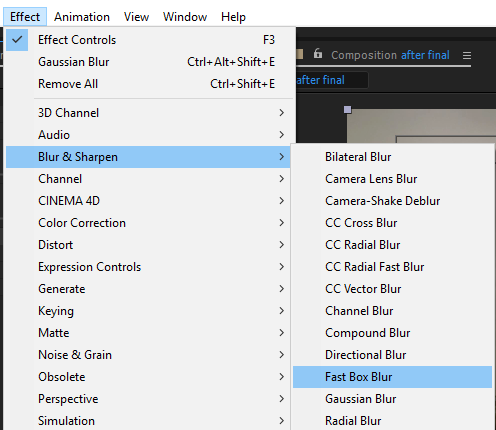Open the Animation menu
Screen dimensions: 496x430
(82, 17)
